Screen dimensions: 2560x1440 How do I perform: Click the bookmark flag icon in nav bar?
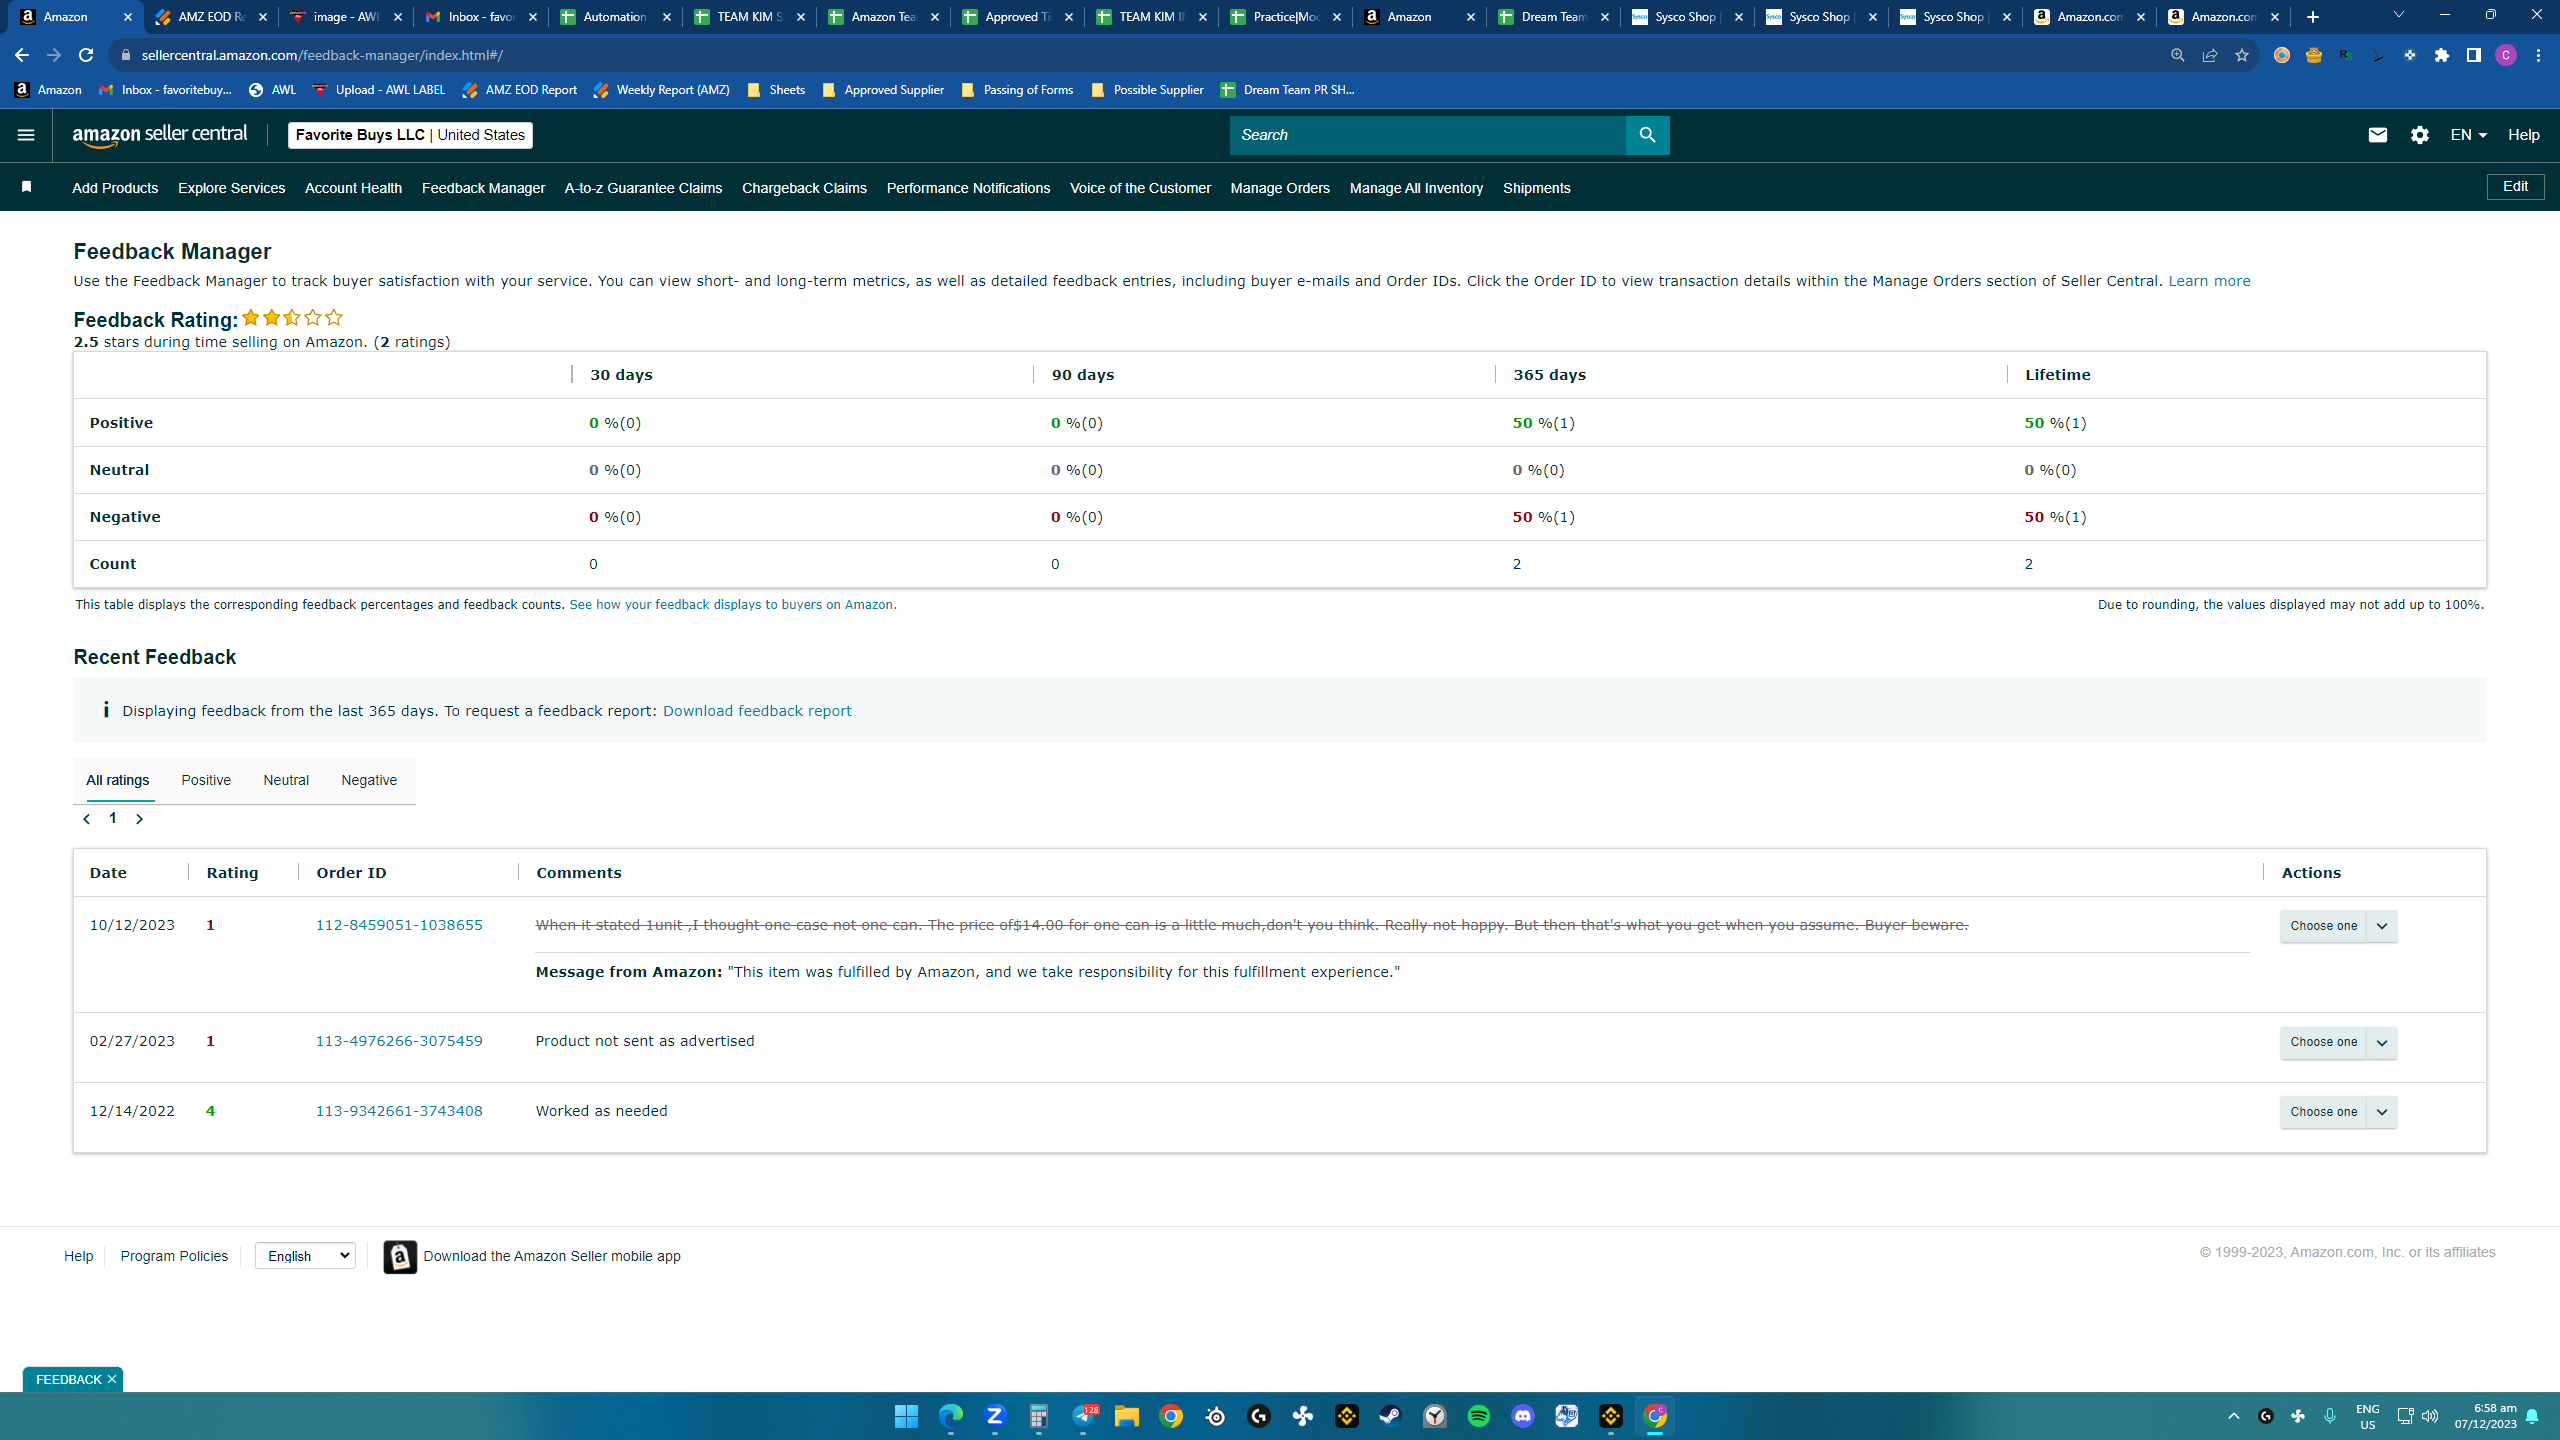27,187
